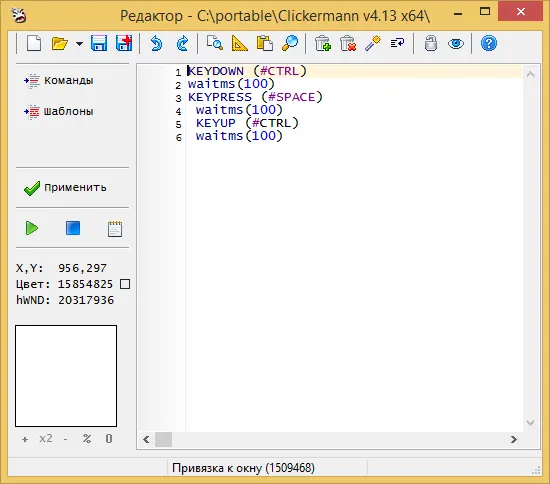
Task: Redo the last edit
Action: (x=182, y=44)
